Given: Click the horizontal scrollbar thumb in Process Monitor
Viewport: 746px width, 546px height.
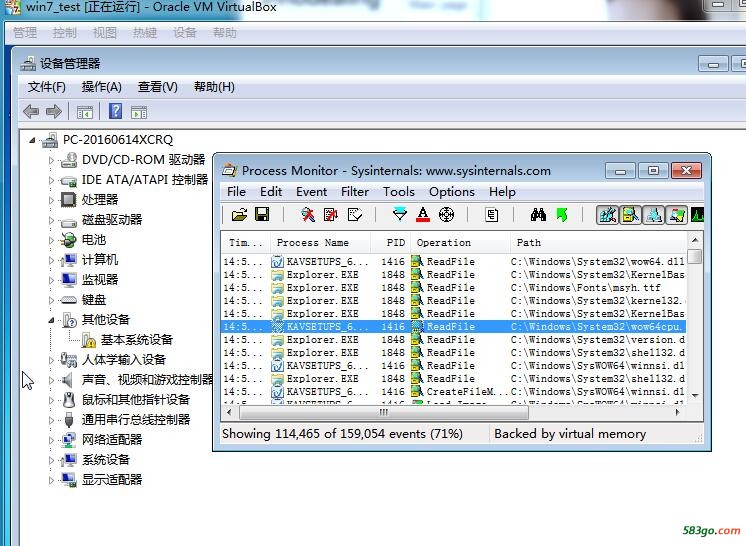Looking at the screenshot, I should (384, 412).
